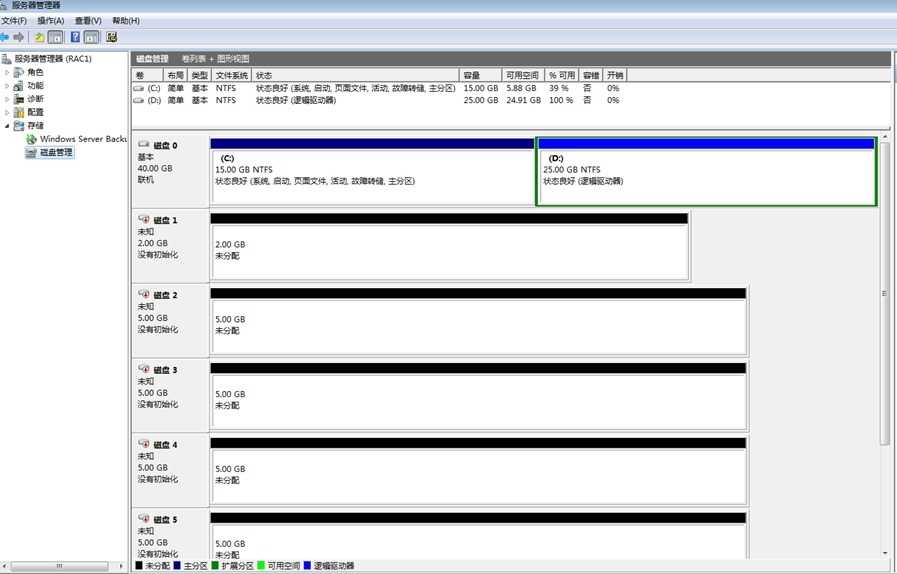The width and height of the screenshot is (897, 574).
Task: Click the dark blue 主分区 legend swatch
Action: pyautogui.click(x=177, y=565)
